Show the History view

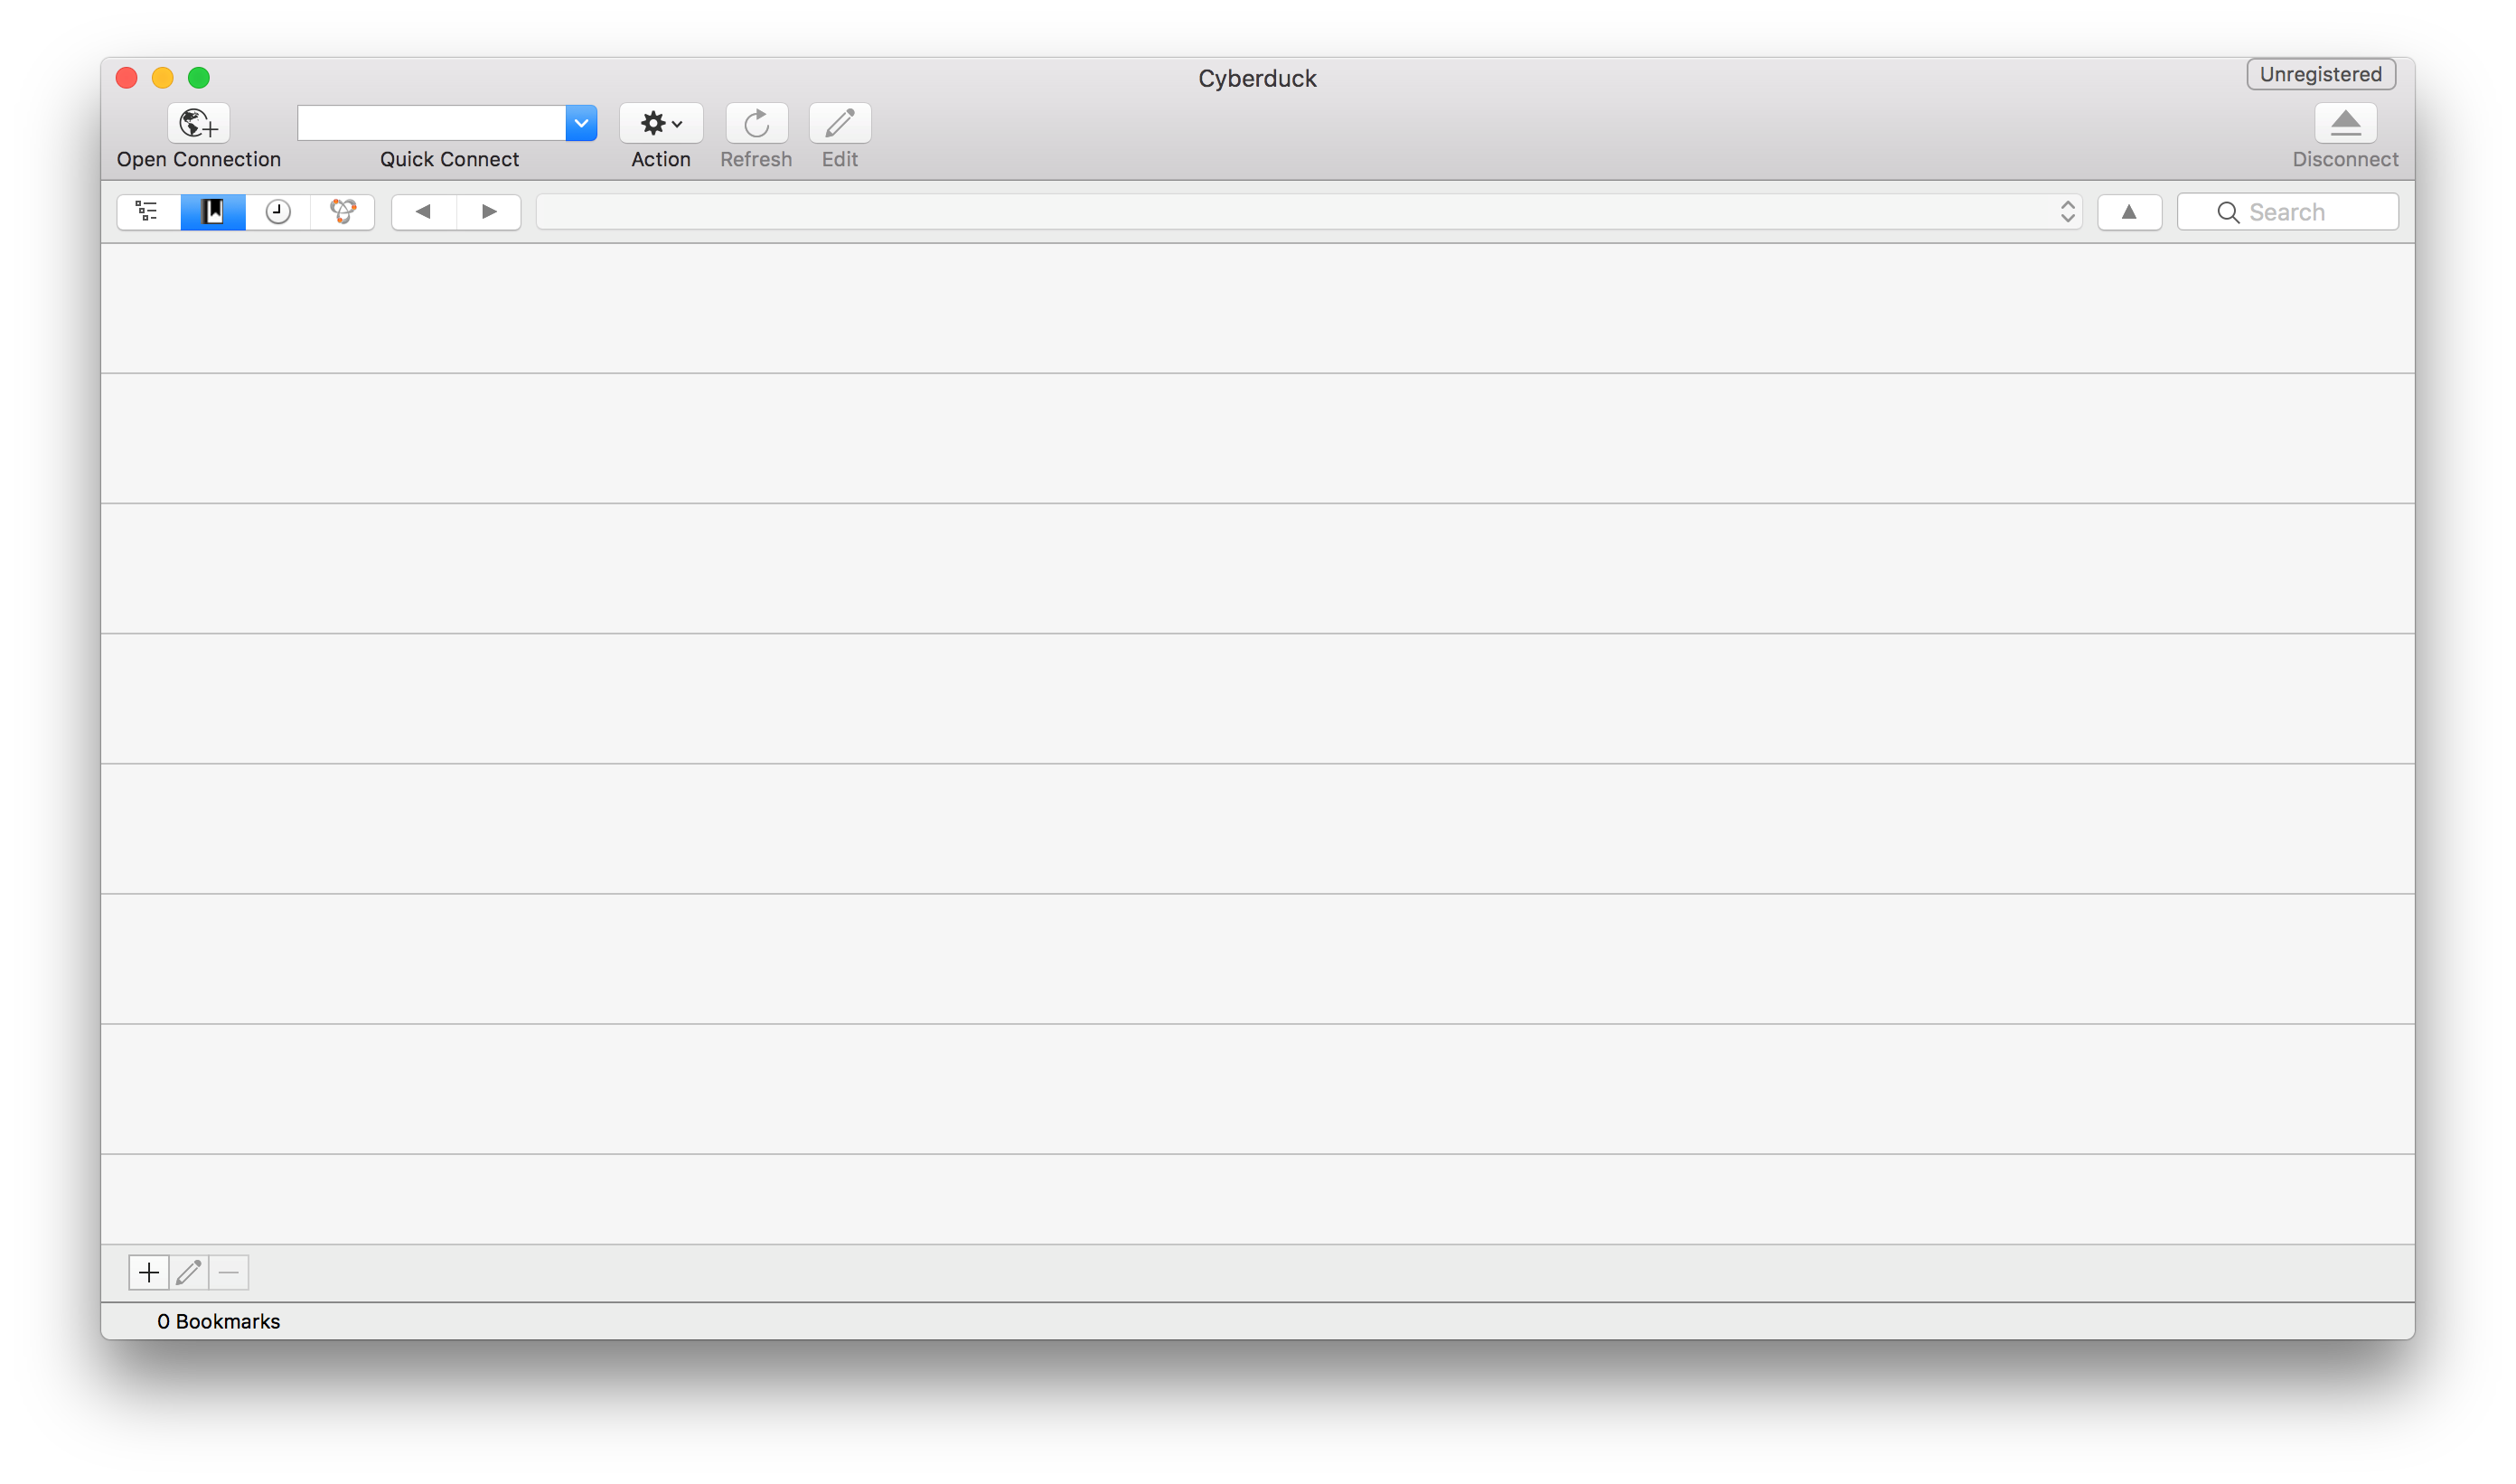(278, 212)
